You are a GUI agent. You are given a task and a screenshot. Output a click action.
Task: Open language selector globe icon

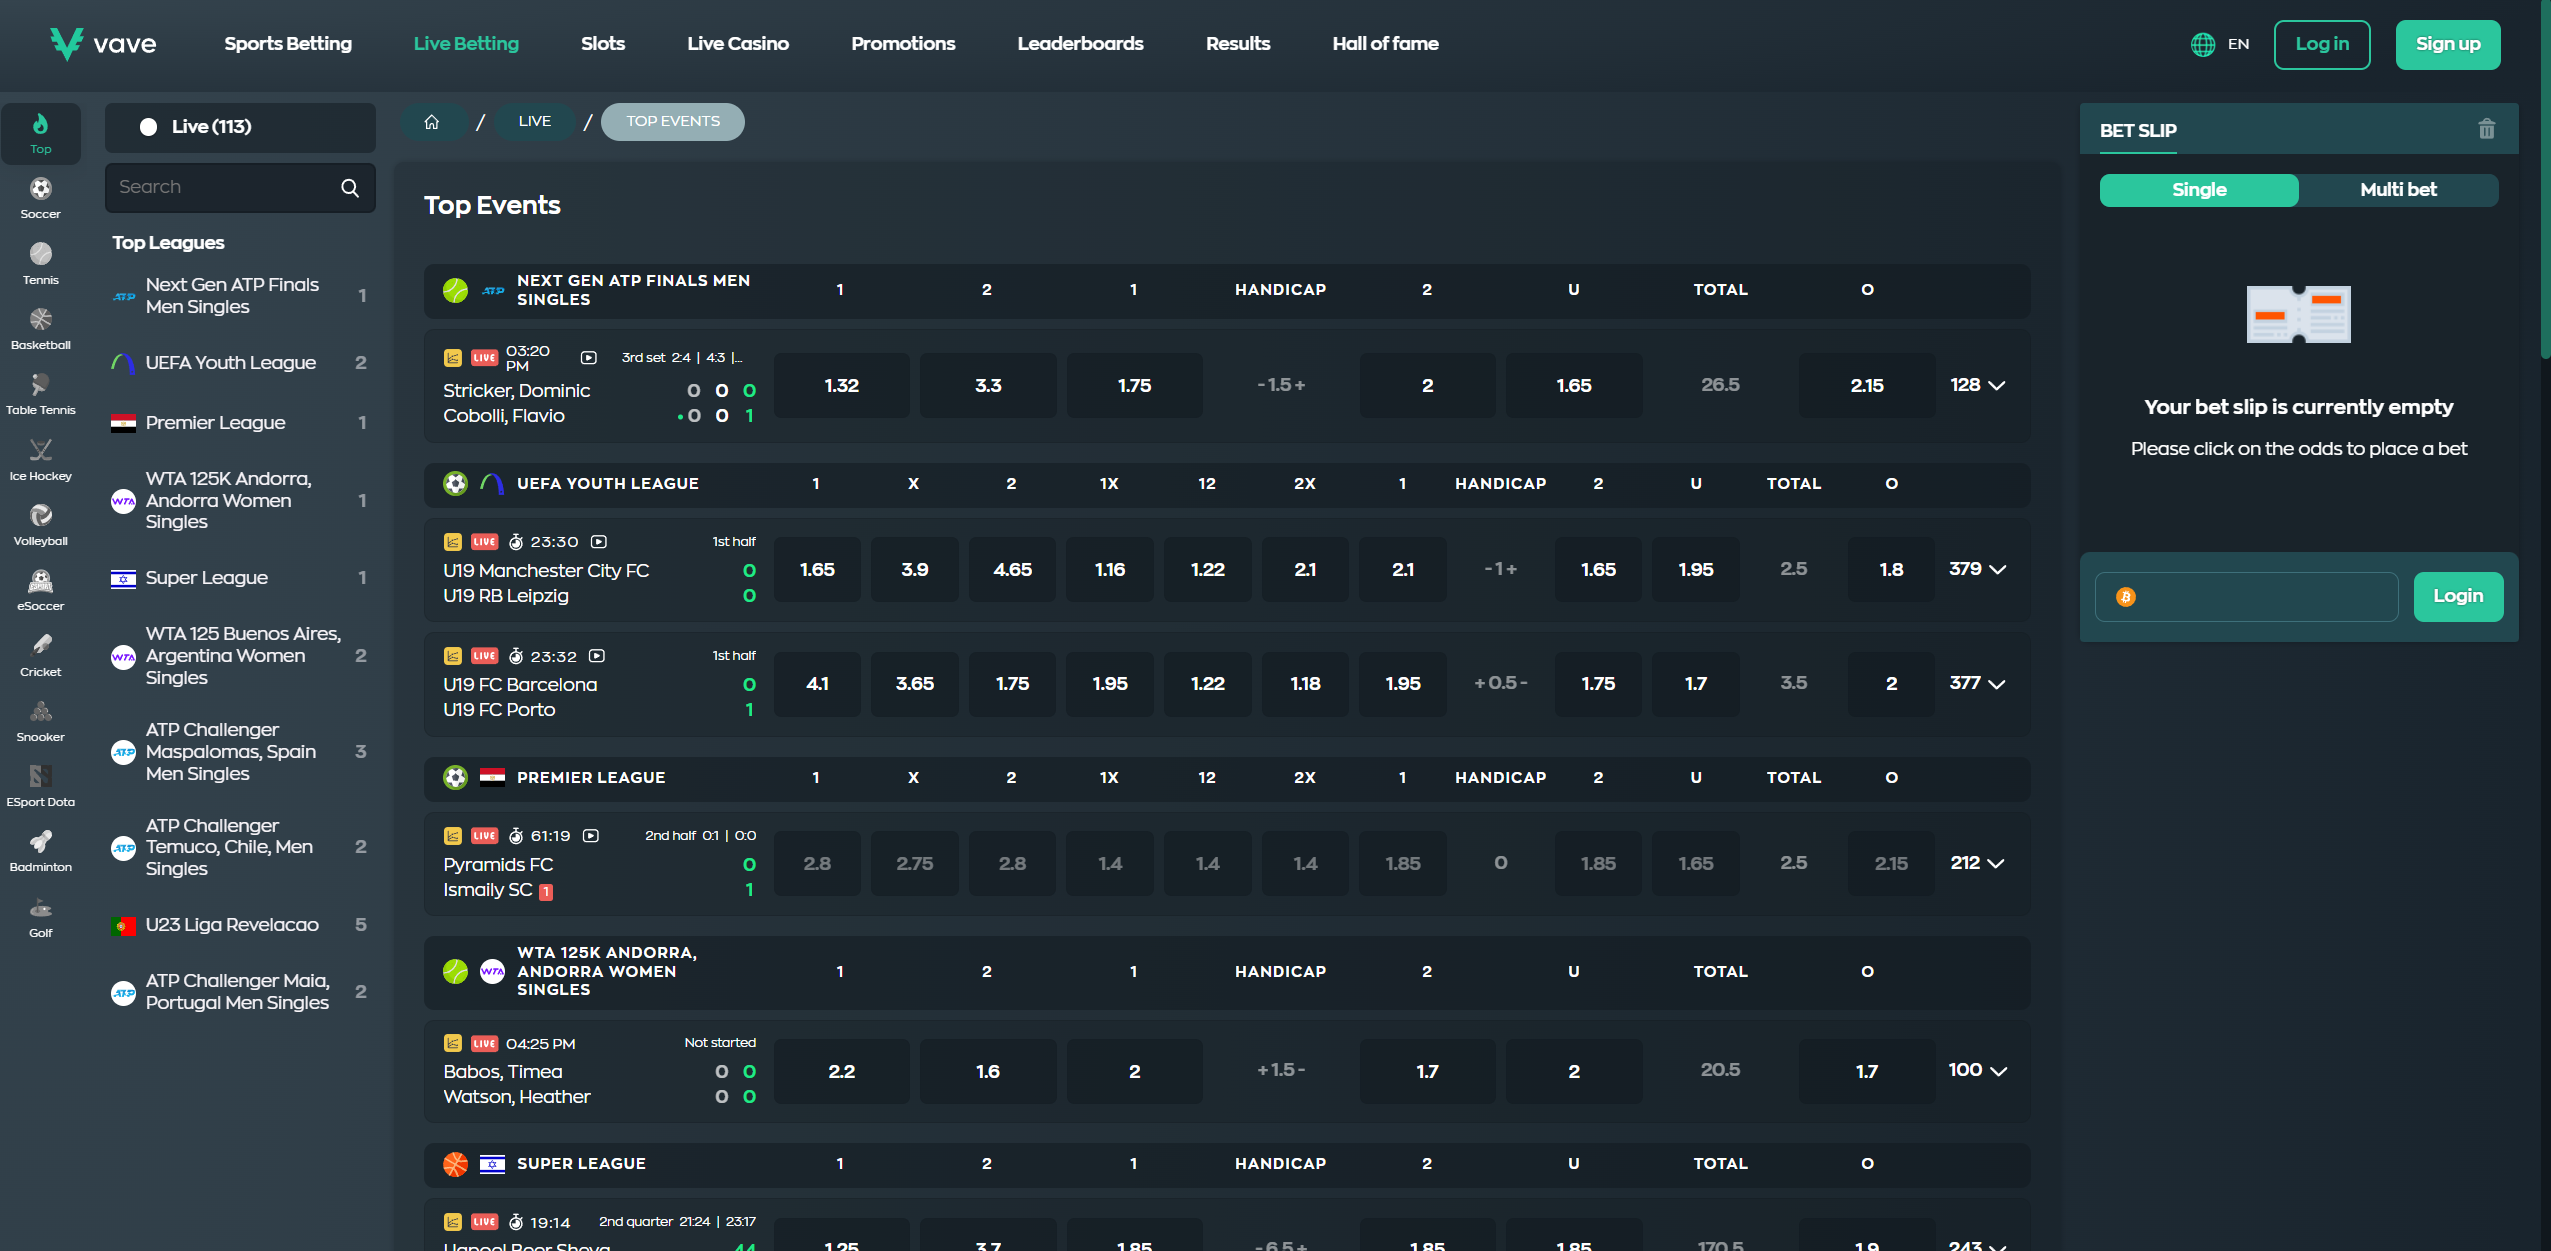(x=2202, y=44)
